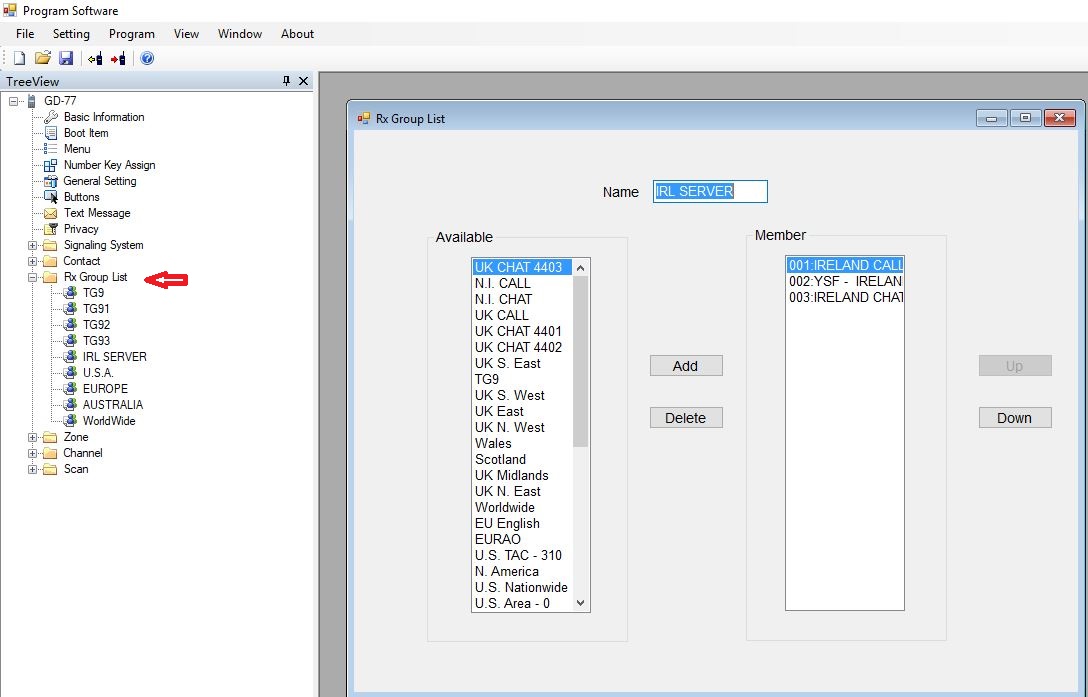1088x697 pixels.
Task: Click the Number Key Assign icon
Action: pos(51,165)
